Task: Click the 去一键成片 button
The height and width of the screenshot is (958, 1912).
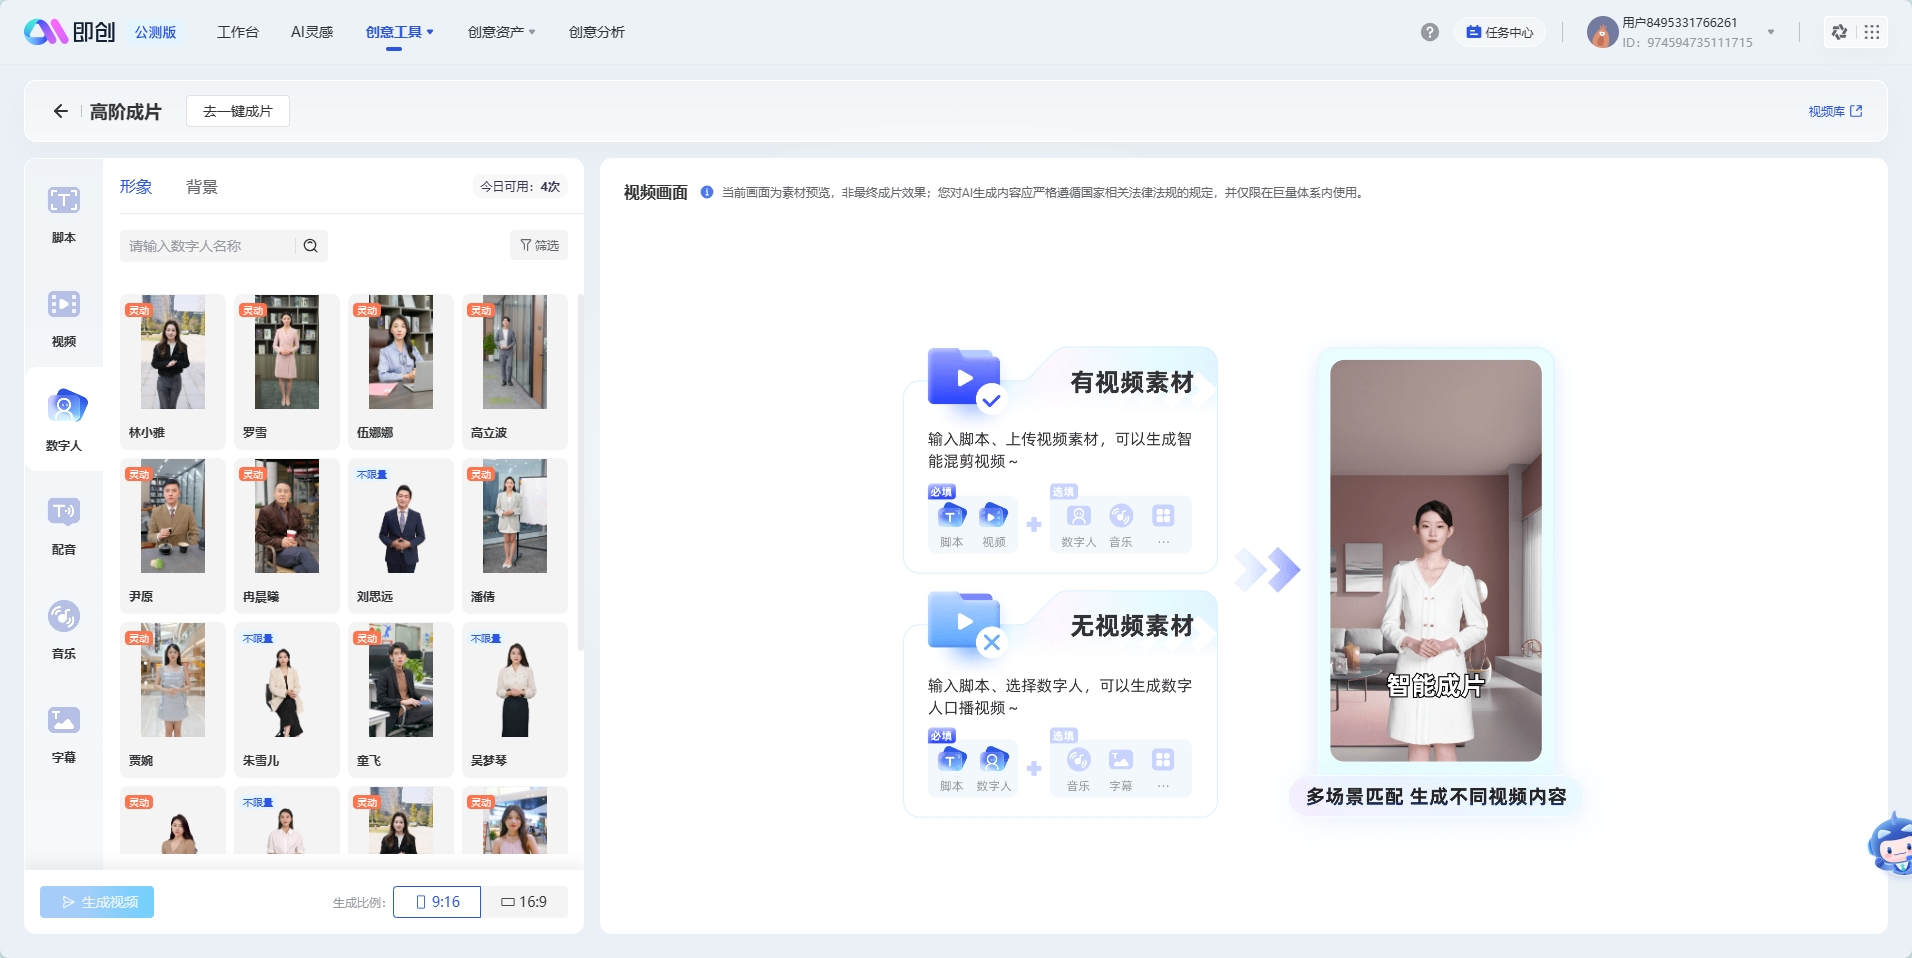Action: [238, 111]
